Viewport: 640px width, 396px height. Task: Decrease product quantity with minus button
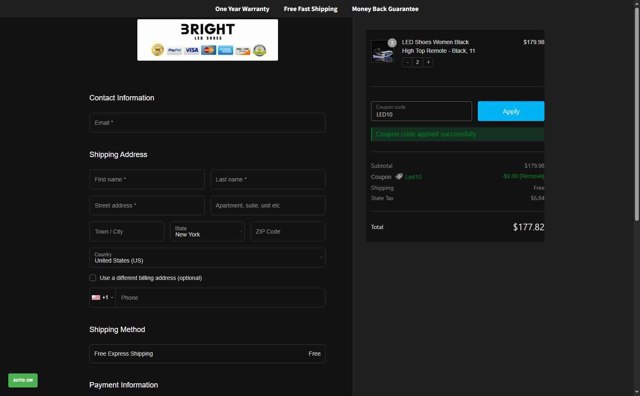tap(407, 62)
